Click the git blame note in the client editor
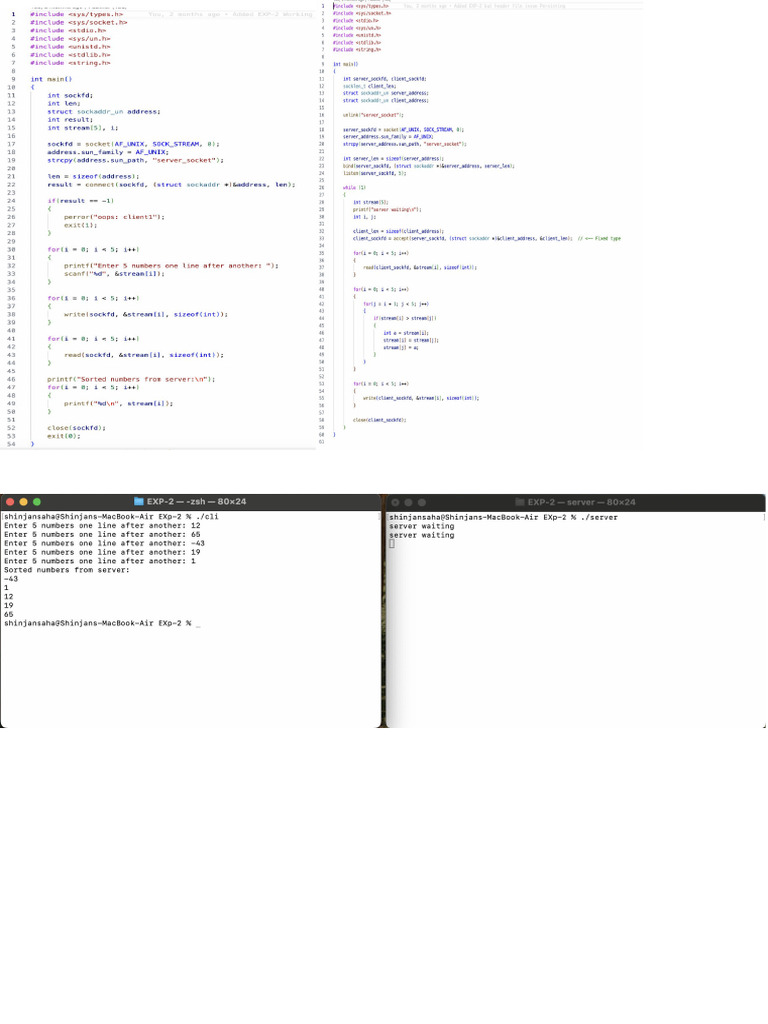 pyautogui.click(x=230, y=15)
